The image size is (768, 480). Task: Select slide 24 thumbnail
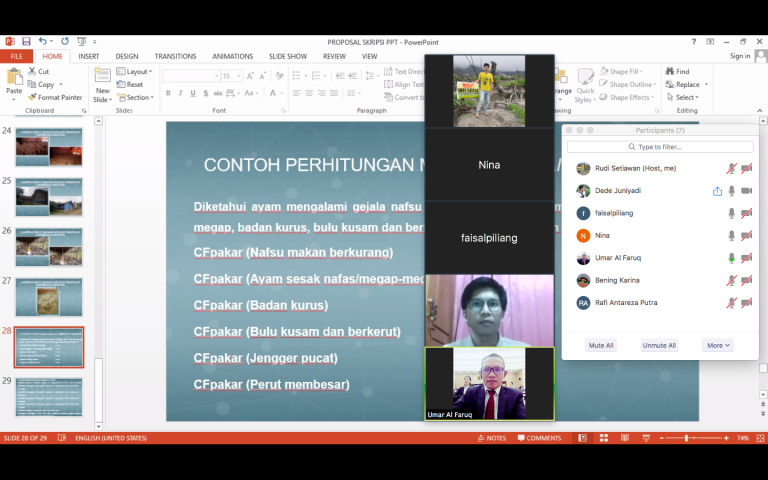click(49, 147)
